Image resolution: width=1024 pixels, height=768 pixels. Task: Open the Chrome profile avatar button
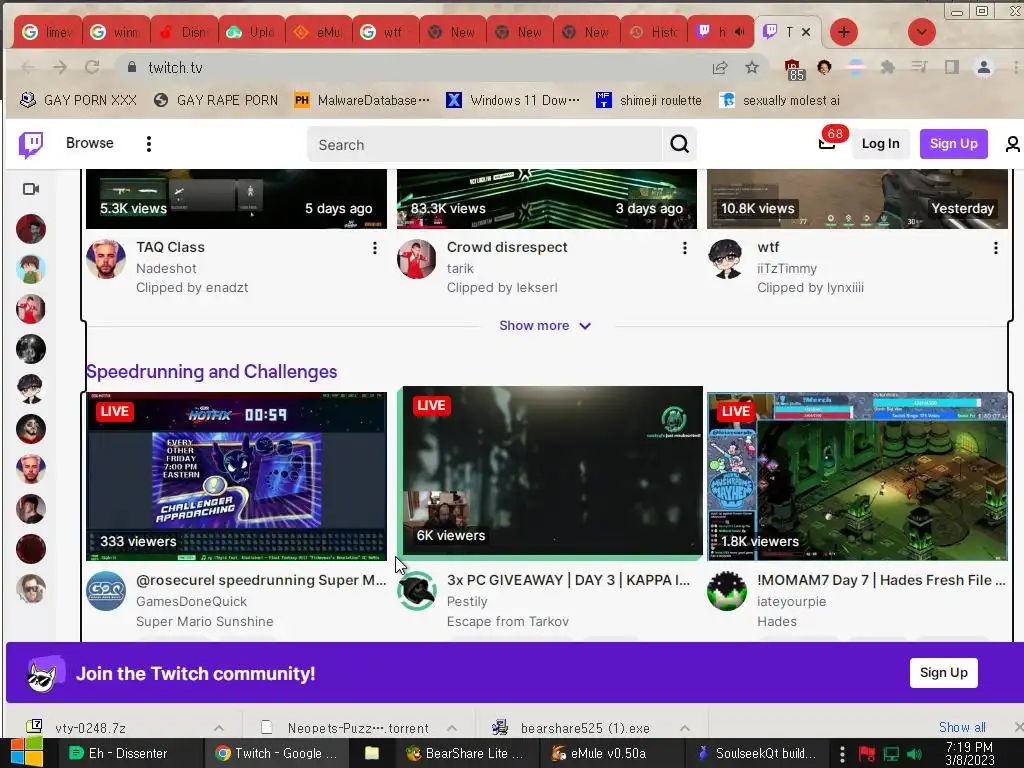984,67
